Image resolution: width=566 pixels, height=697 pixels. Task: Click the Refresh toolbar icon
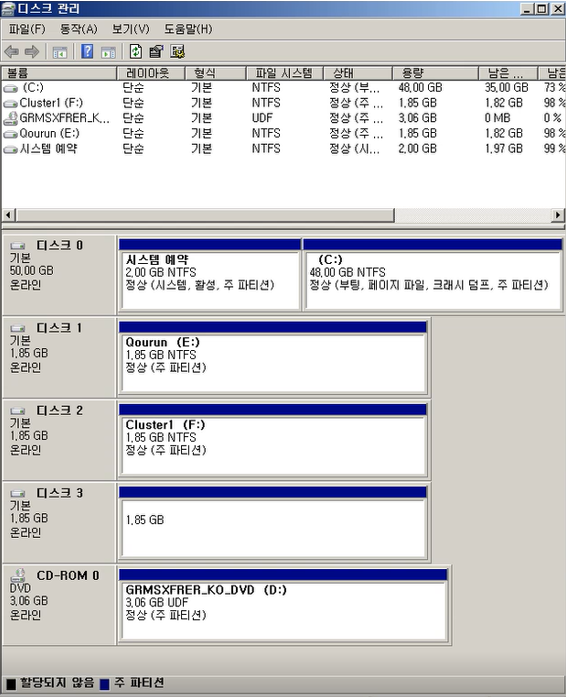click(136, 52)
